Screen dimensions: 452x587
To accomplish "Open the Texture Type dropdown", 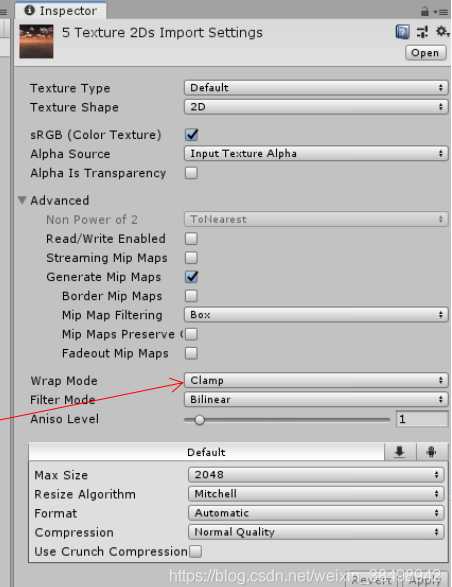I will coord(316,88).
